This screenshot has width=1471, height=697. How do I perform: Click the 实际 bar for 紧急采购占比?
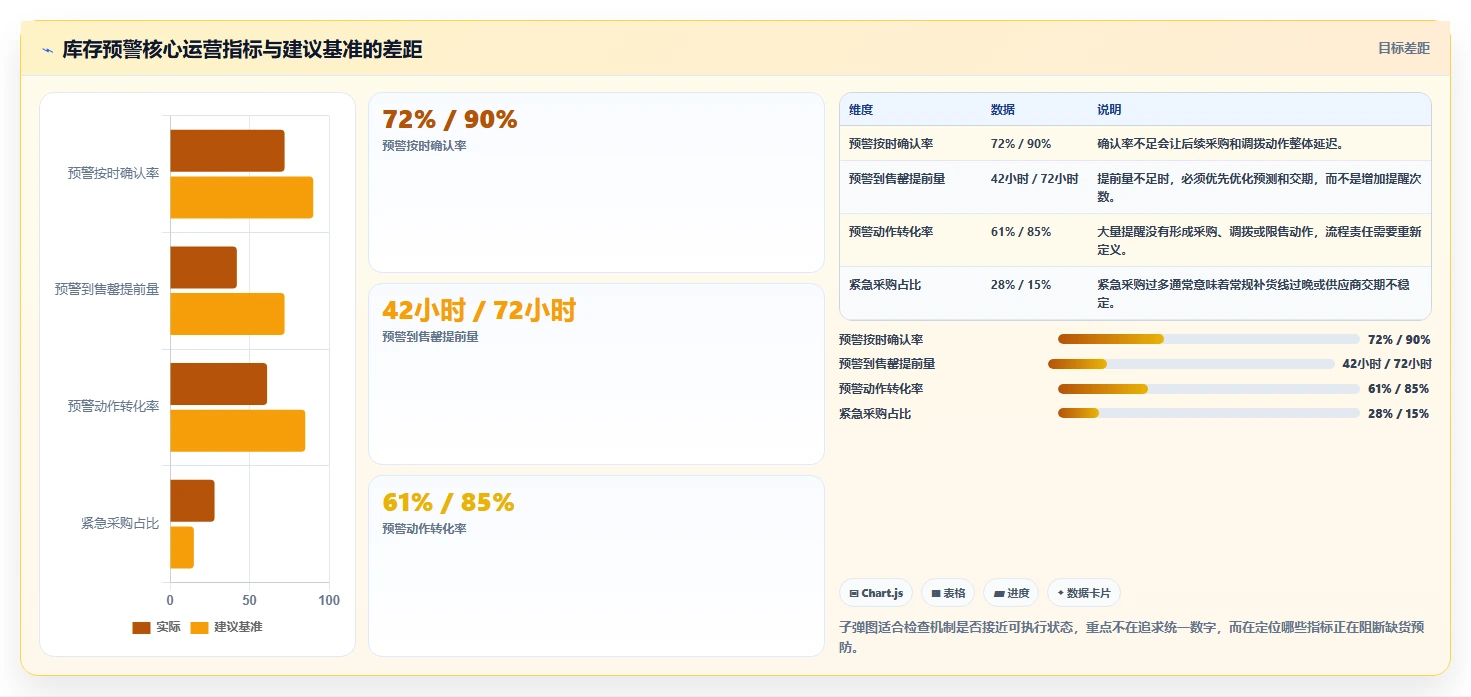coord(192,500)
